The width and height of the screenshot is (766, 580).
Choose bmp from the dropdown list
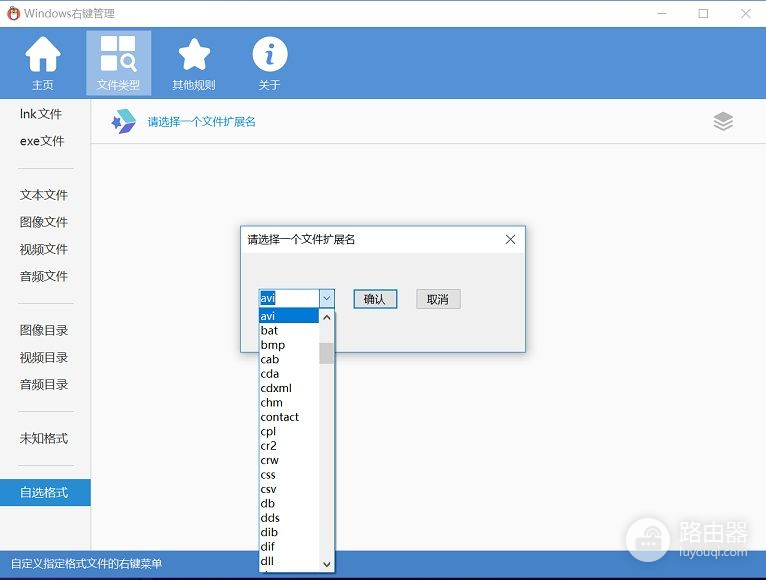[273, 345]
